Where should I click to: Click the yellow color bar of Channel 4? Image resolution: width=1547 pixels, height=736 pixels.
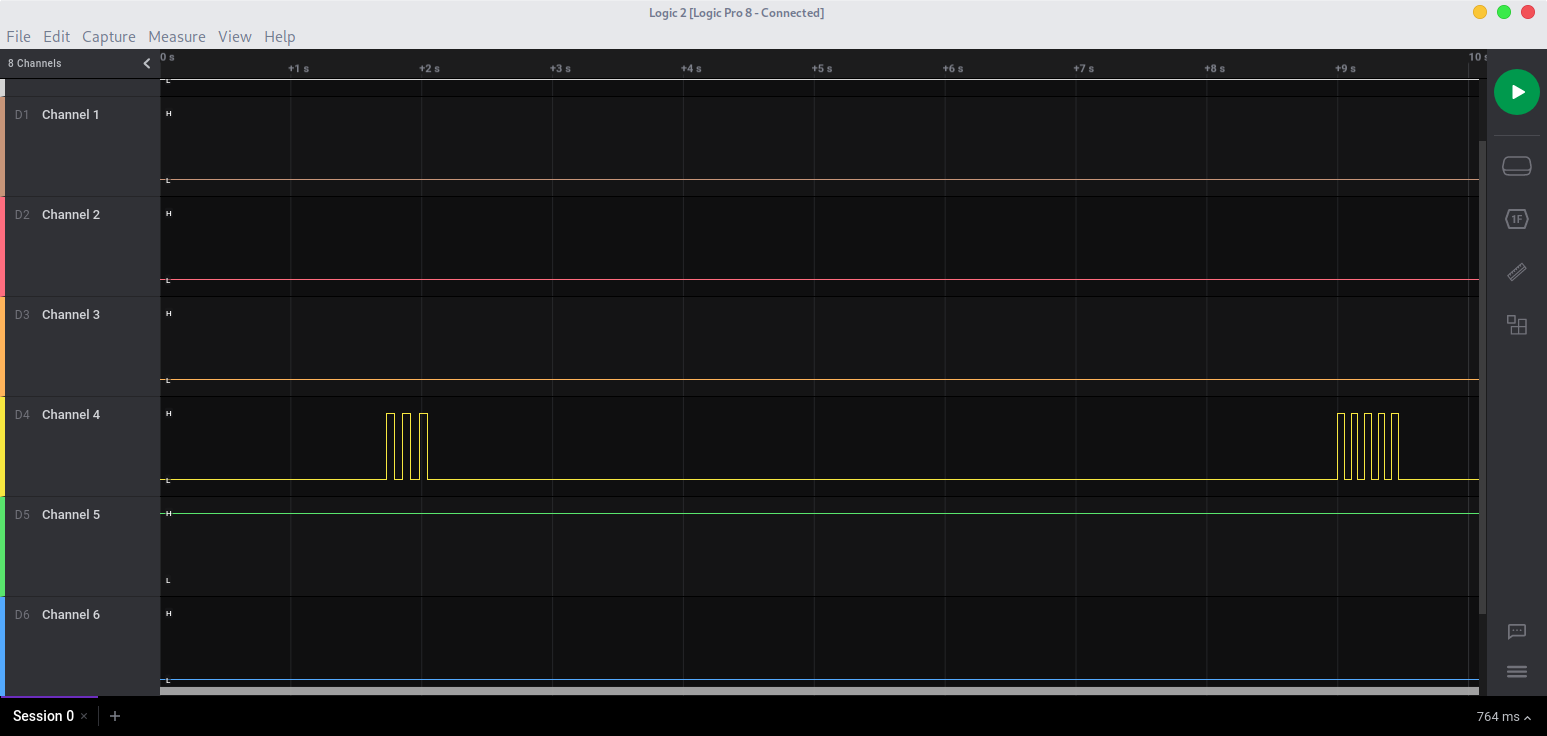3,446
